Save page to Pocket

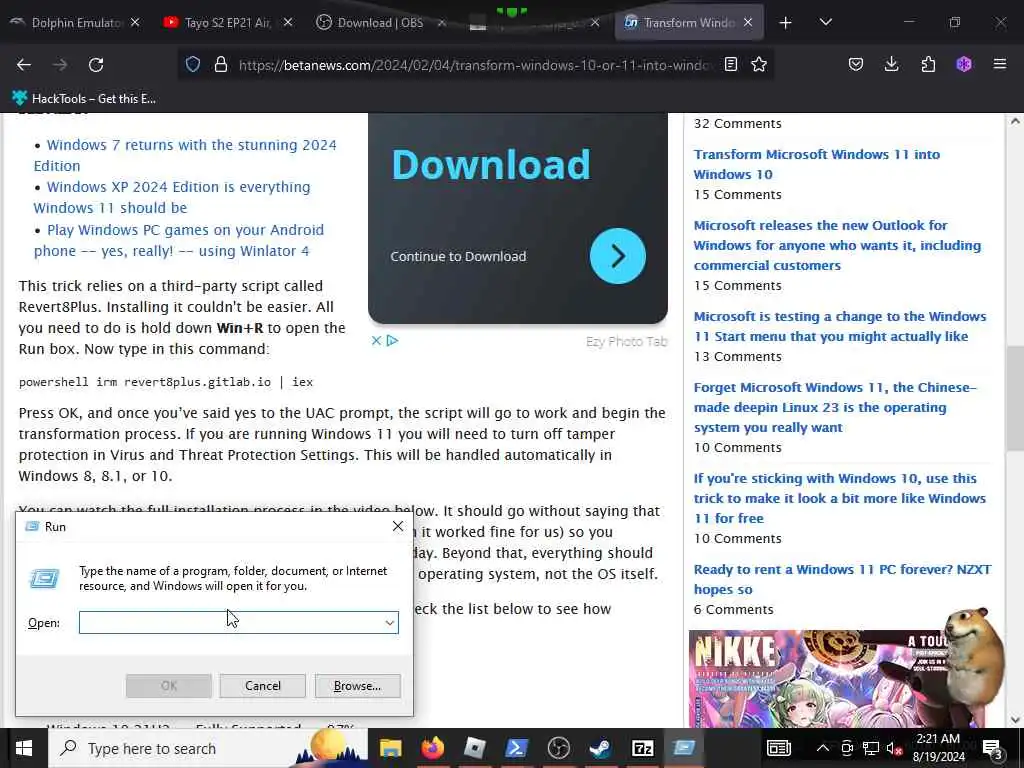click(856, 64)
